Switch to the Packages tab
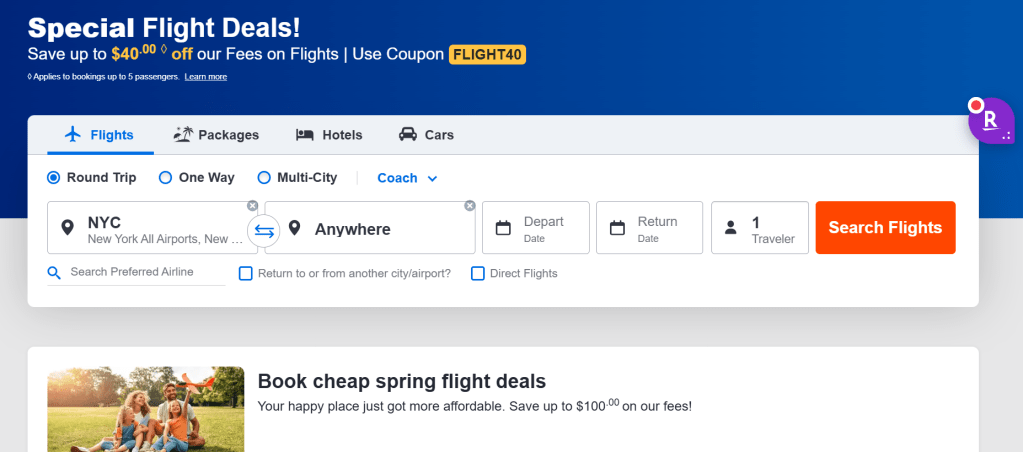The image size is (1023, 452). [216, 135]
